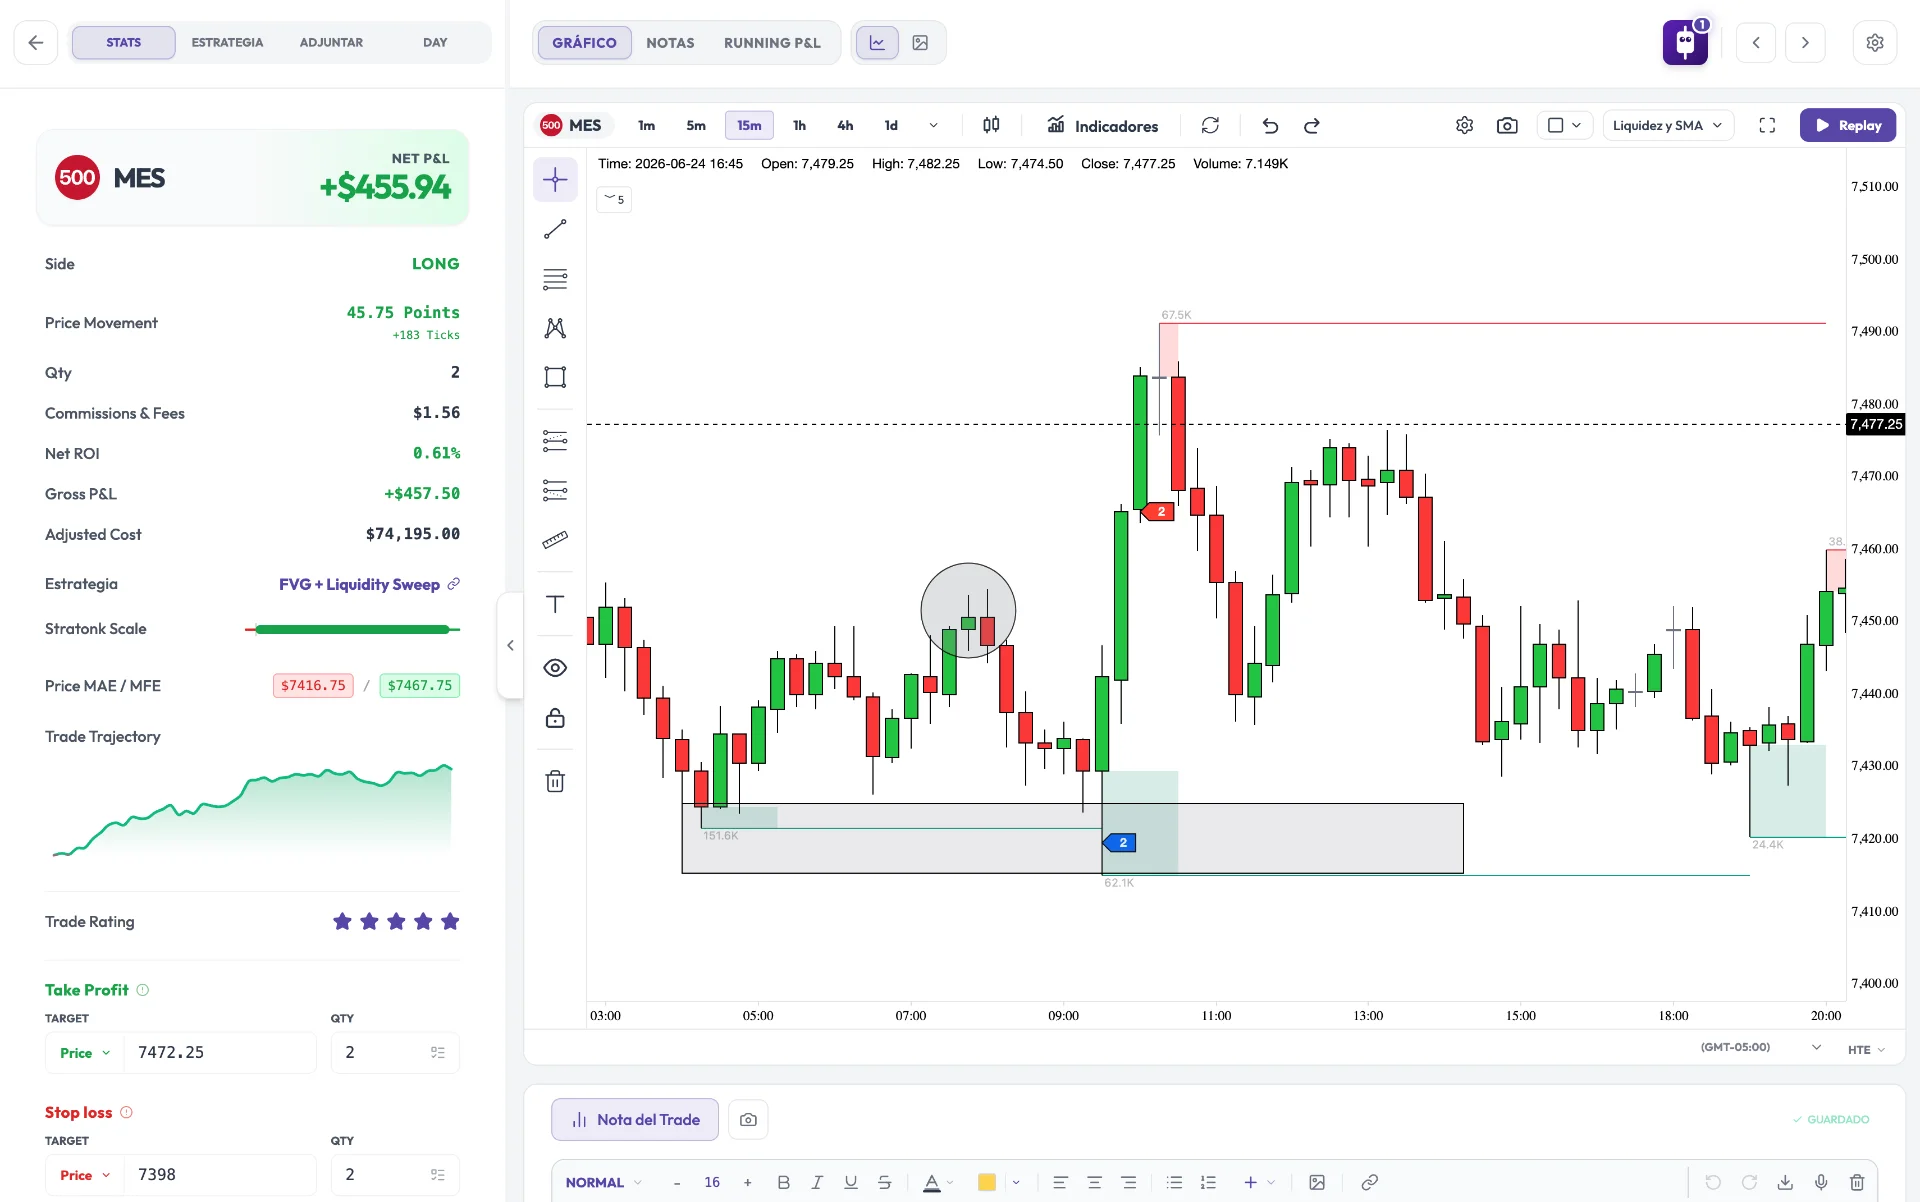Viewport: 1920px width, 1202px height.
Task: Toggle bold text formatting in note editor
Action: coord(783,1182)
